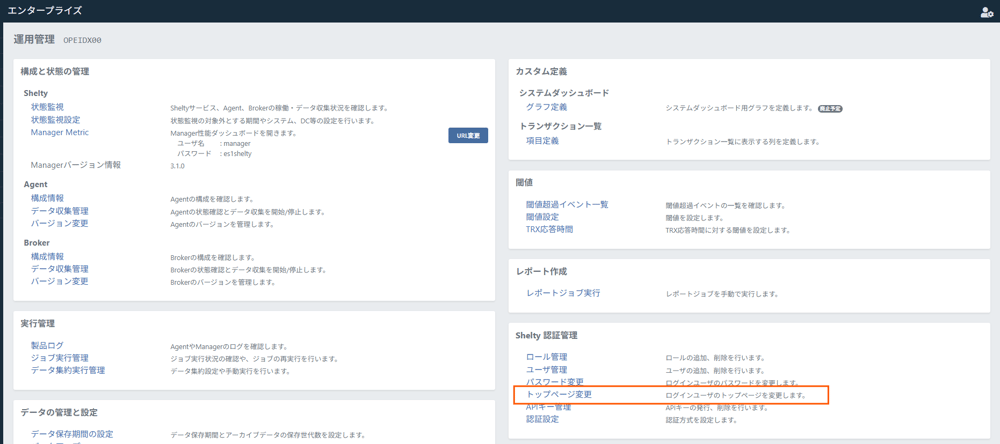Open データ収集管理 under the Broker section

[59, 269]
